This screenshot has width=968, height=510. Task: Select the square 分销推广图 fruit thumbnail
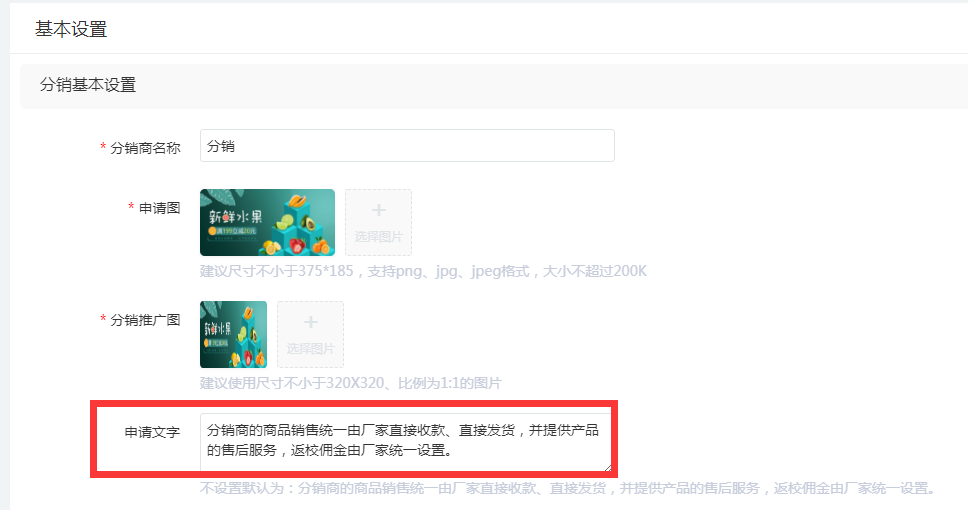pyautogui.click(x=233, y=334)
